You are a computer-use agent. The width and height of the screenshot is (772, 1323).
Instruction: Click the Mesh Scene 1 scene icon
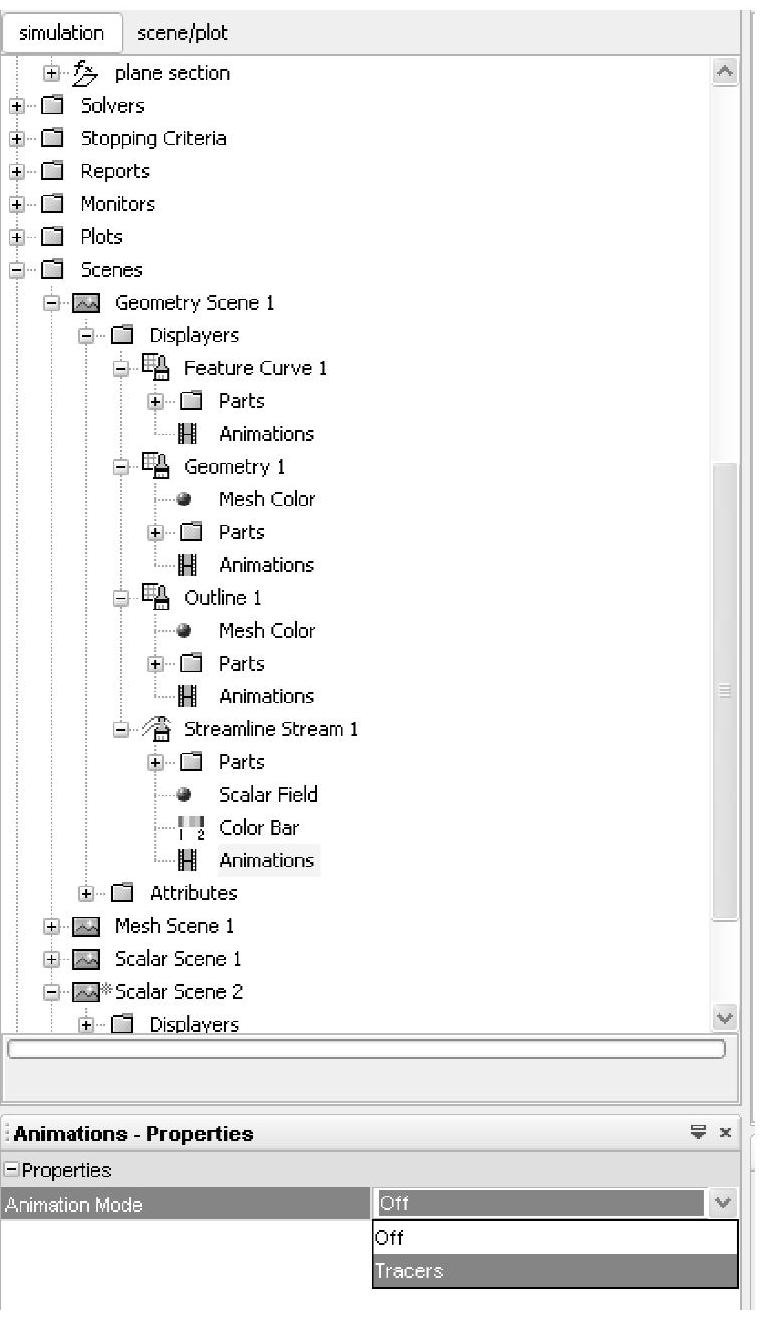point(87,927)
